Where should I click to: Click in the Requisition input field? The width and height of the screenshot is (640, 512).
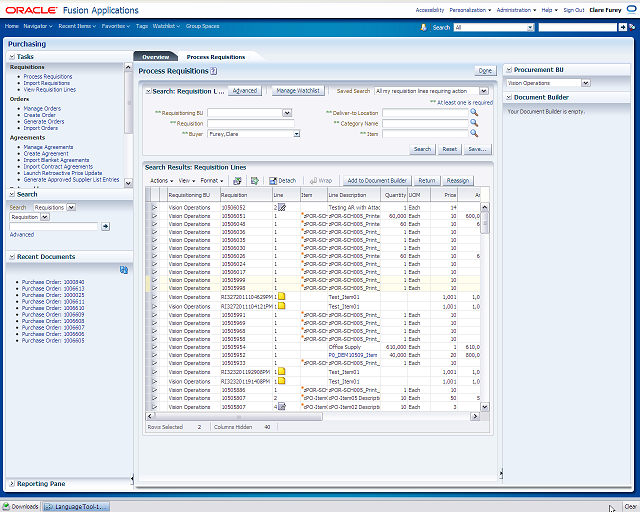click(251, 123)
